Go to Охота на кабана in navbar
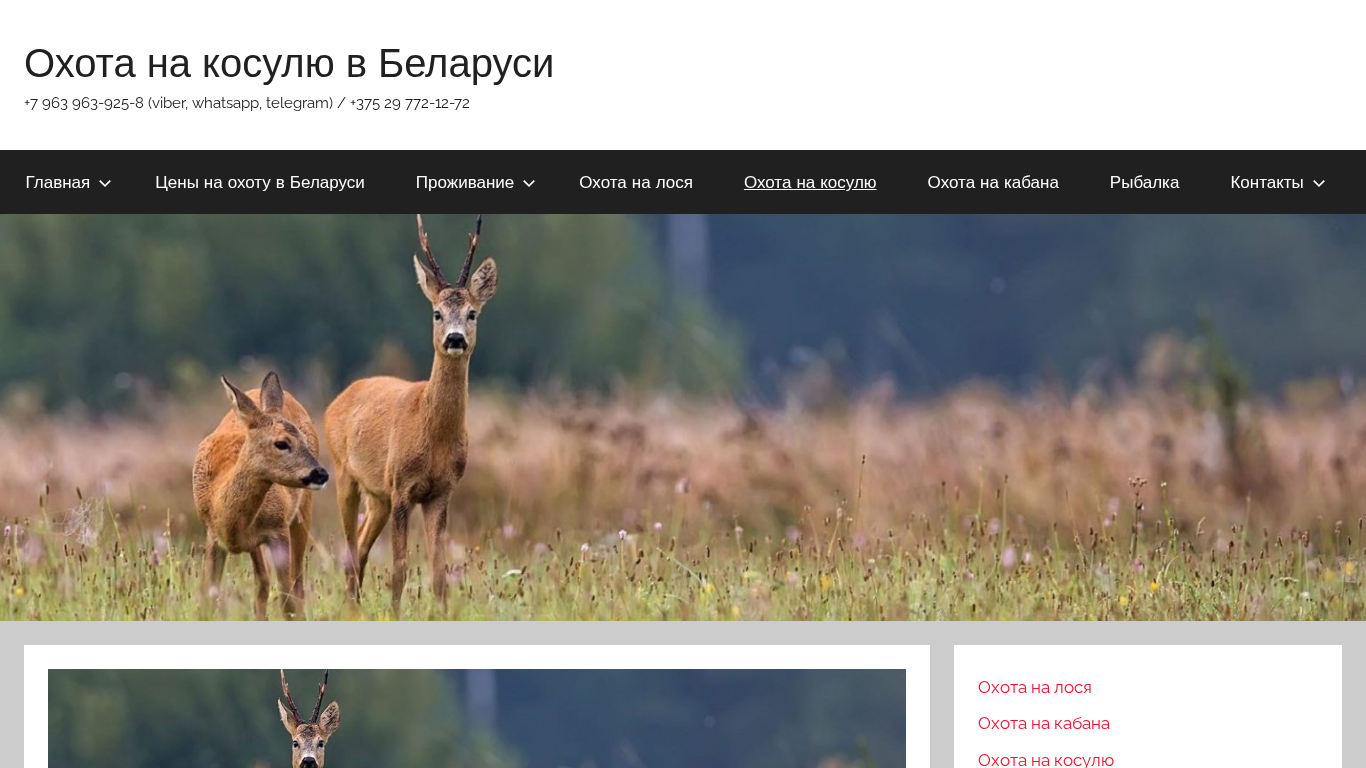1366x768 pixels. (993, 182)
